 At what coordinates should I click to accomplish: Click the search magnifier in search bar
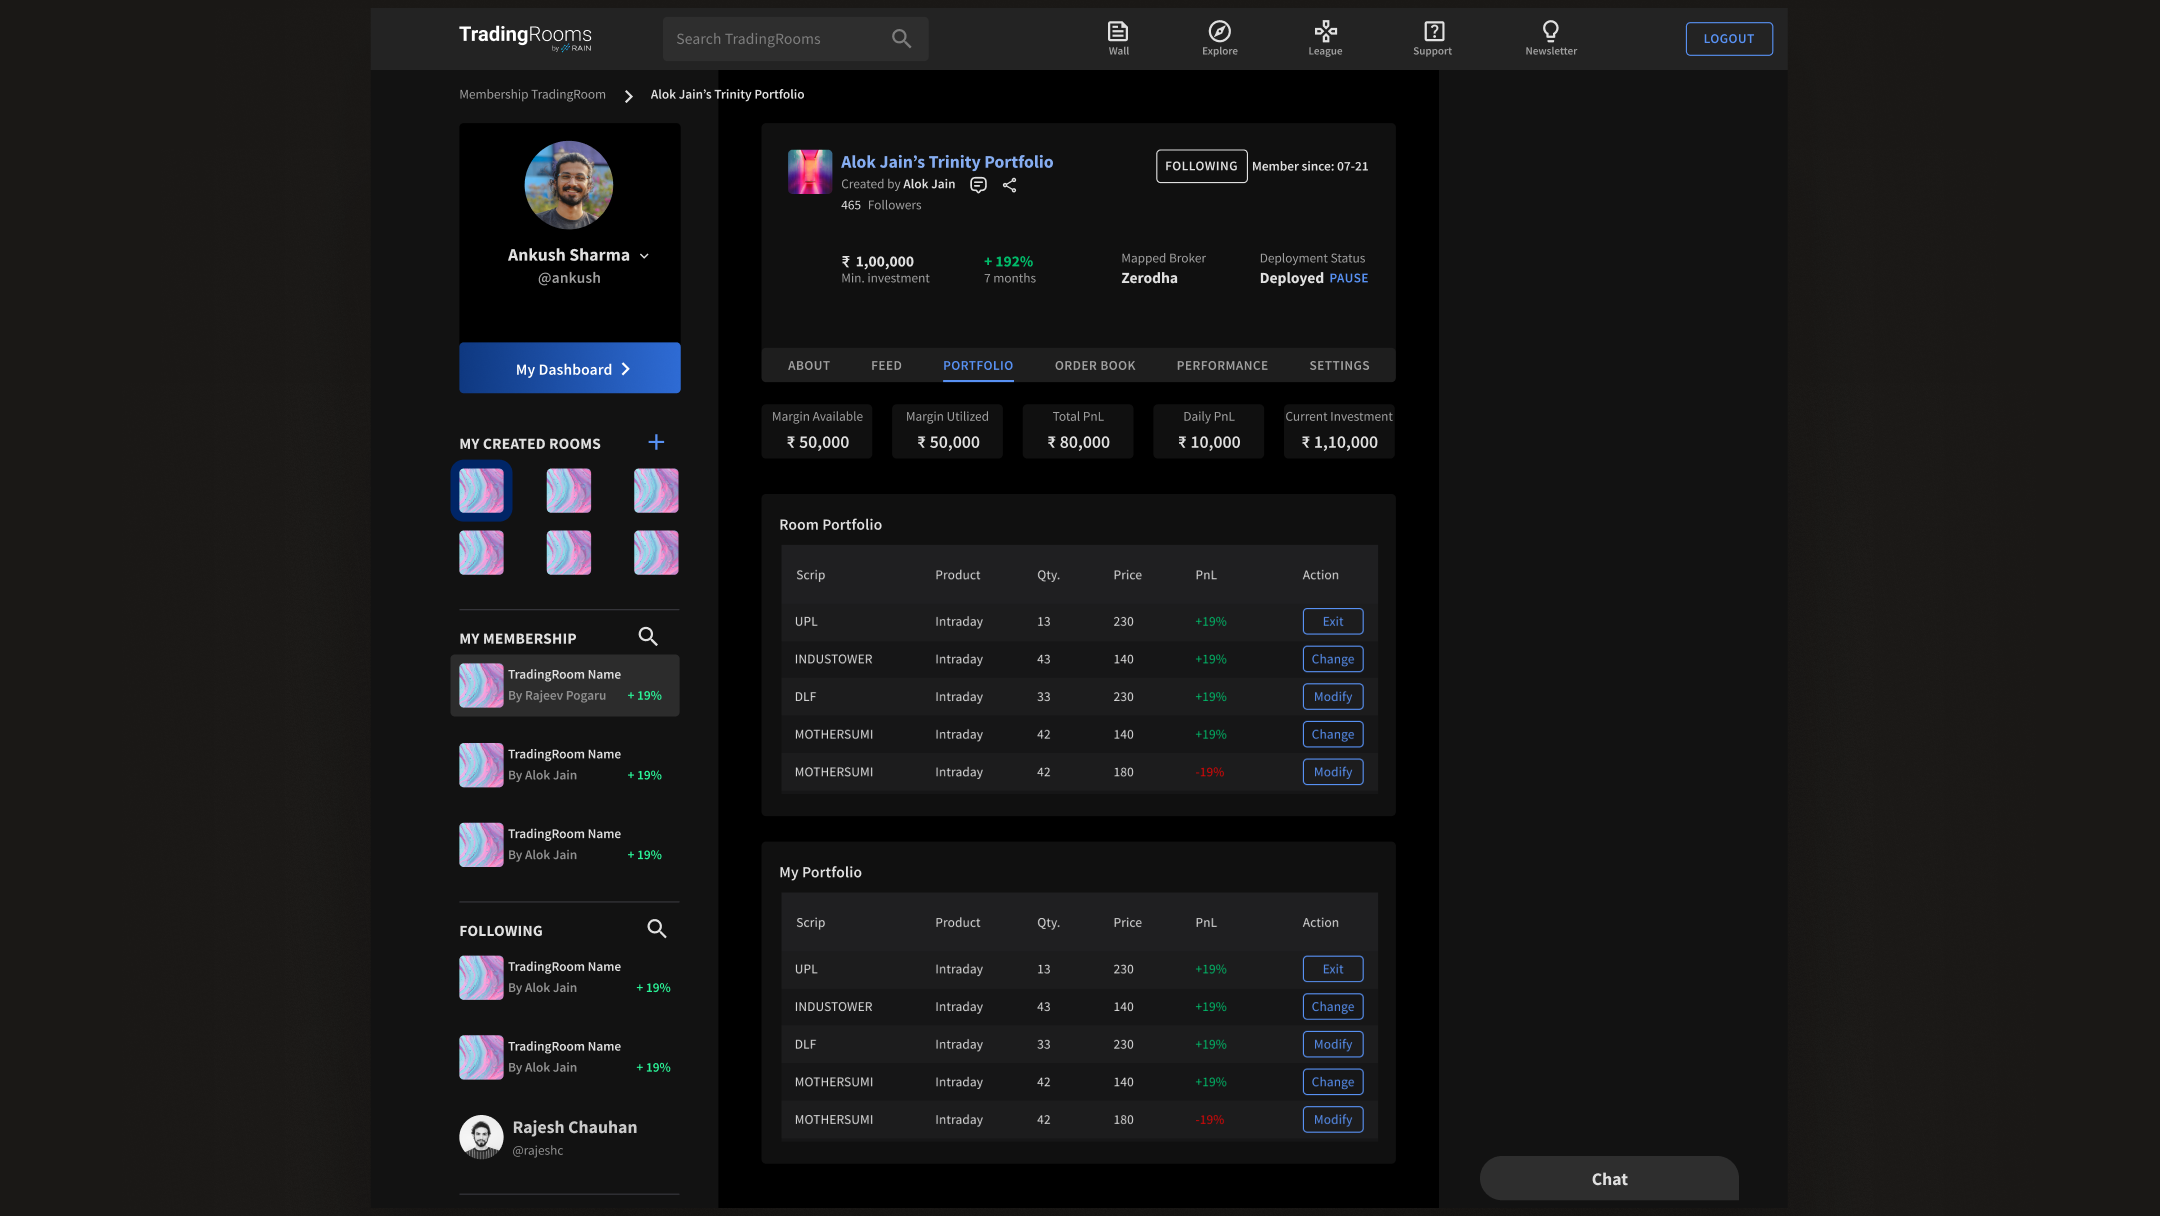click(x=901, y=39)
